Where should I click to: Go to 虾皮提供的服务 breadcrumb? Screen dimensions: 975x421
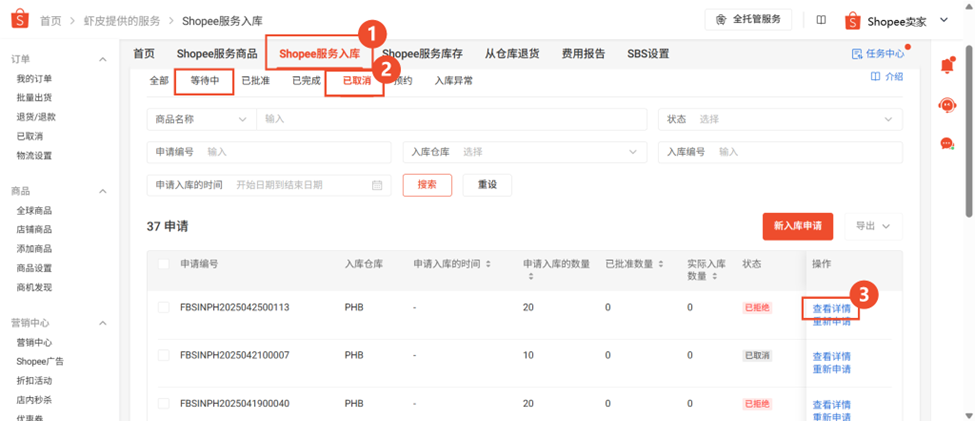click(x=121, y=21)
